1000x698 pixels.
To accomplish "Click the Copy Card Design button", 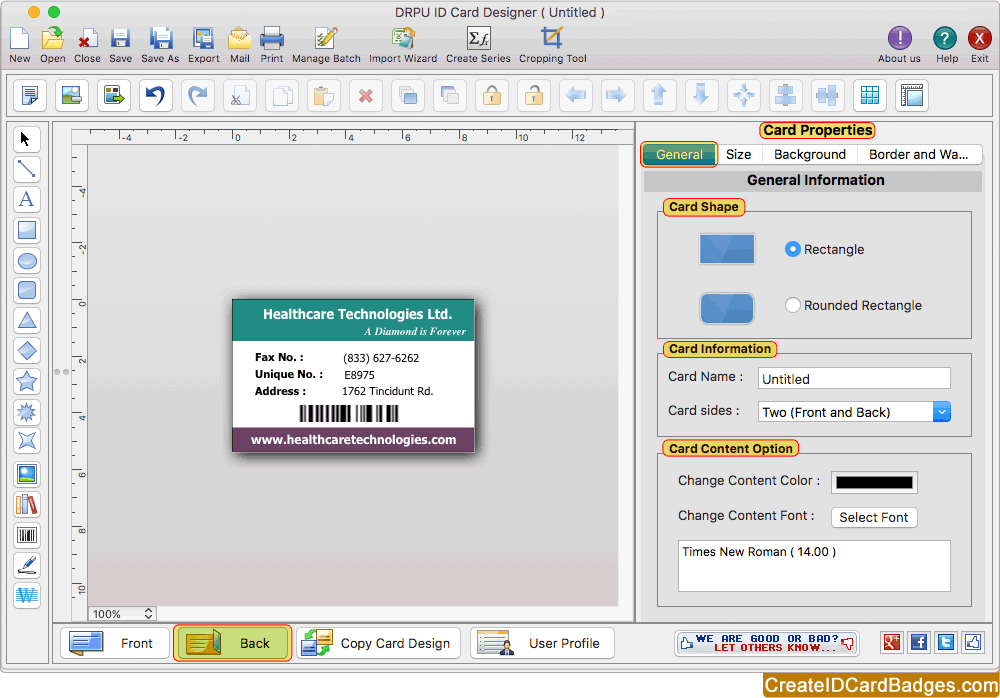I will coord(379,643).
